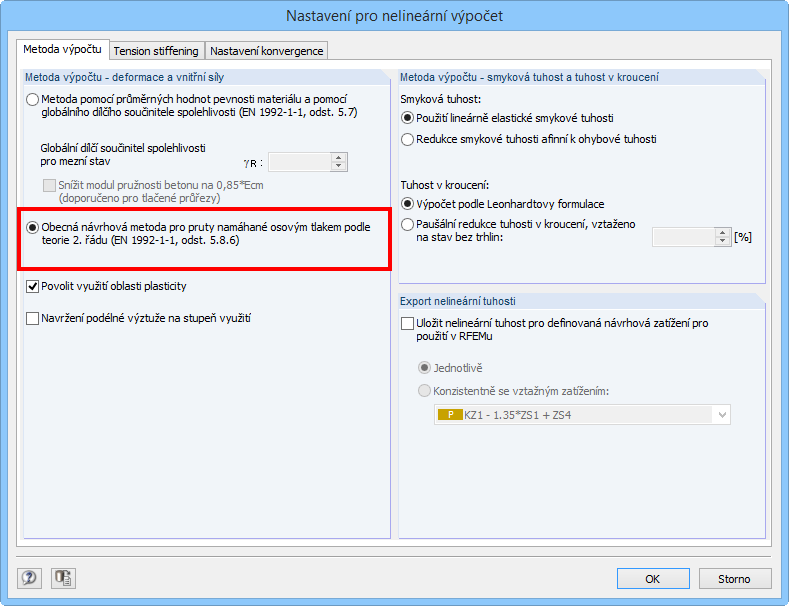Lower torsional stiffness percent with down arrow
Image resolution: width=789 pixels, height=606 pixels.
[x=723, y=241]
